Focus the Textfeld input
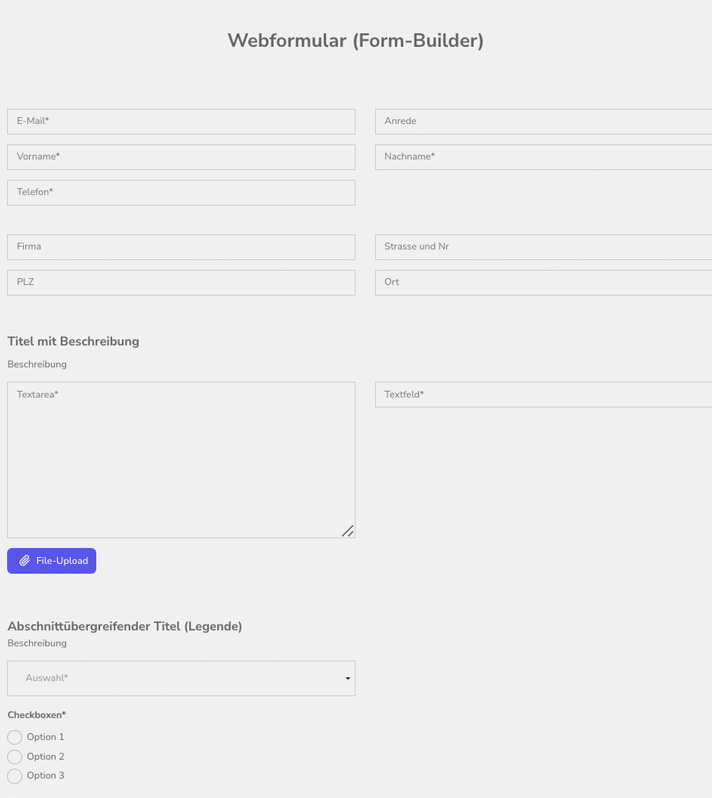The height and width of the screenshot is (798, 712). pos(543,395)
